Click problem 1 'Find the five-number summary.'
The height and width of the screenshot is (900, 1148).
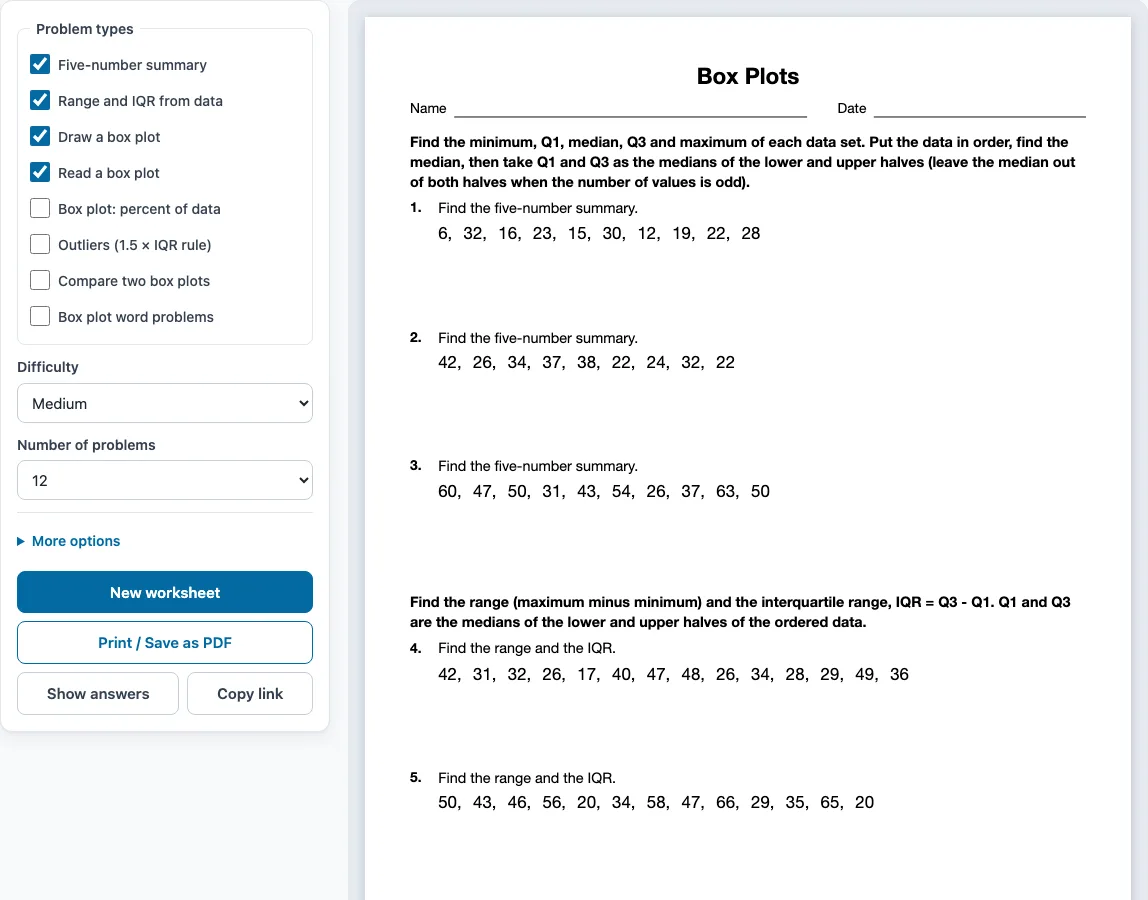537,208
